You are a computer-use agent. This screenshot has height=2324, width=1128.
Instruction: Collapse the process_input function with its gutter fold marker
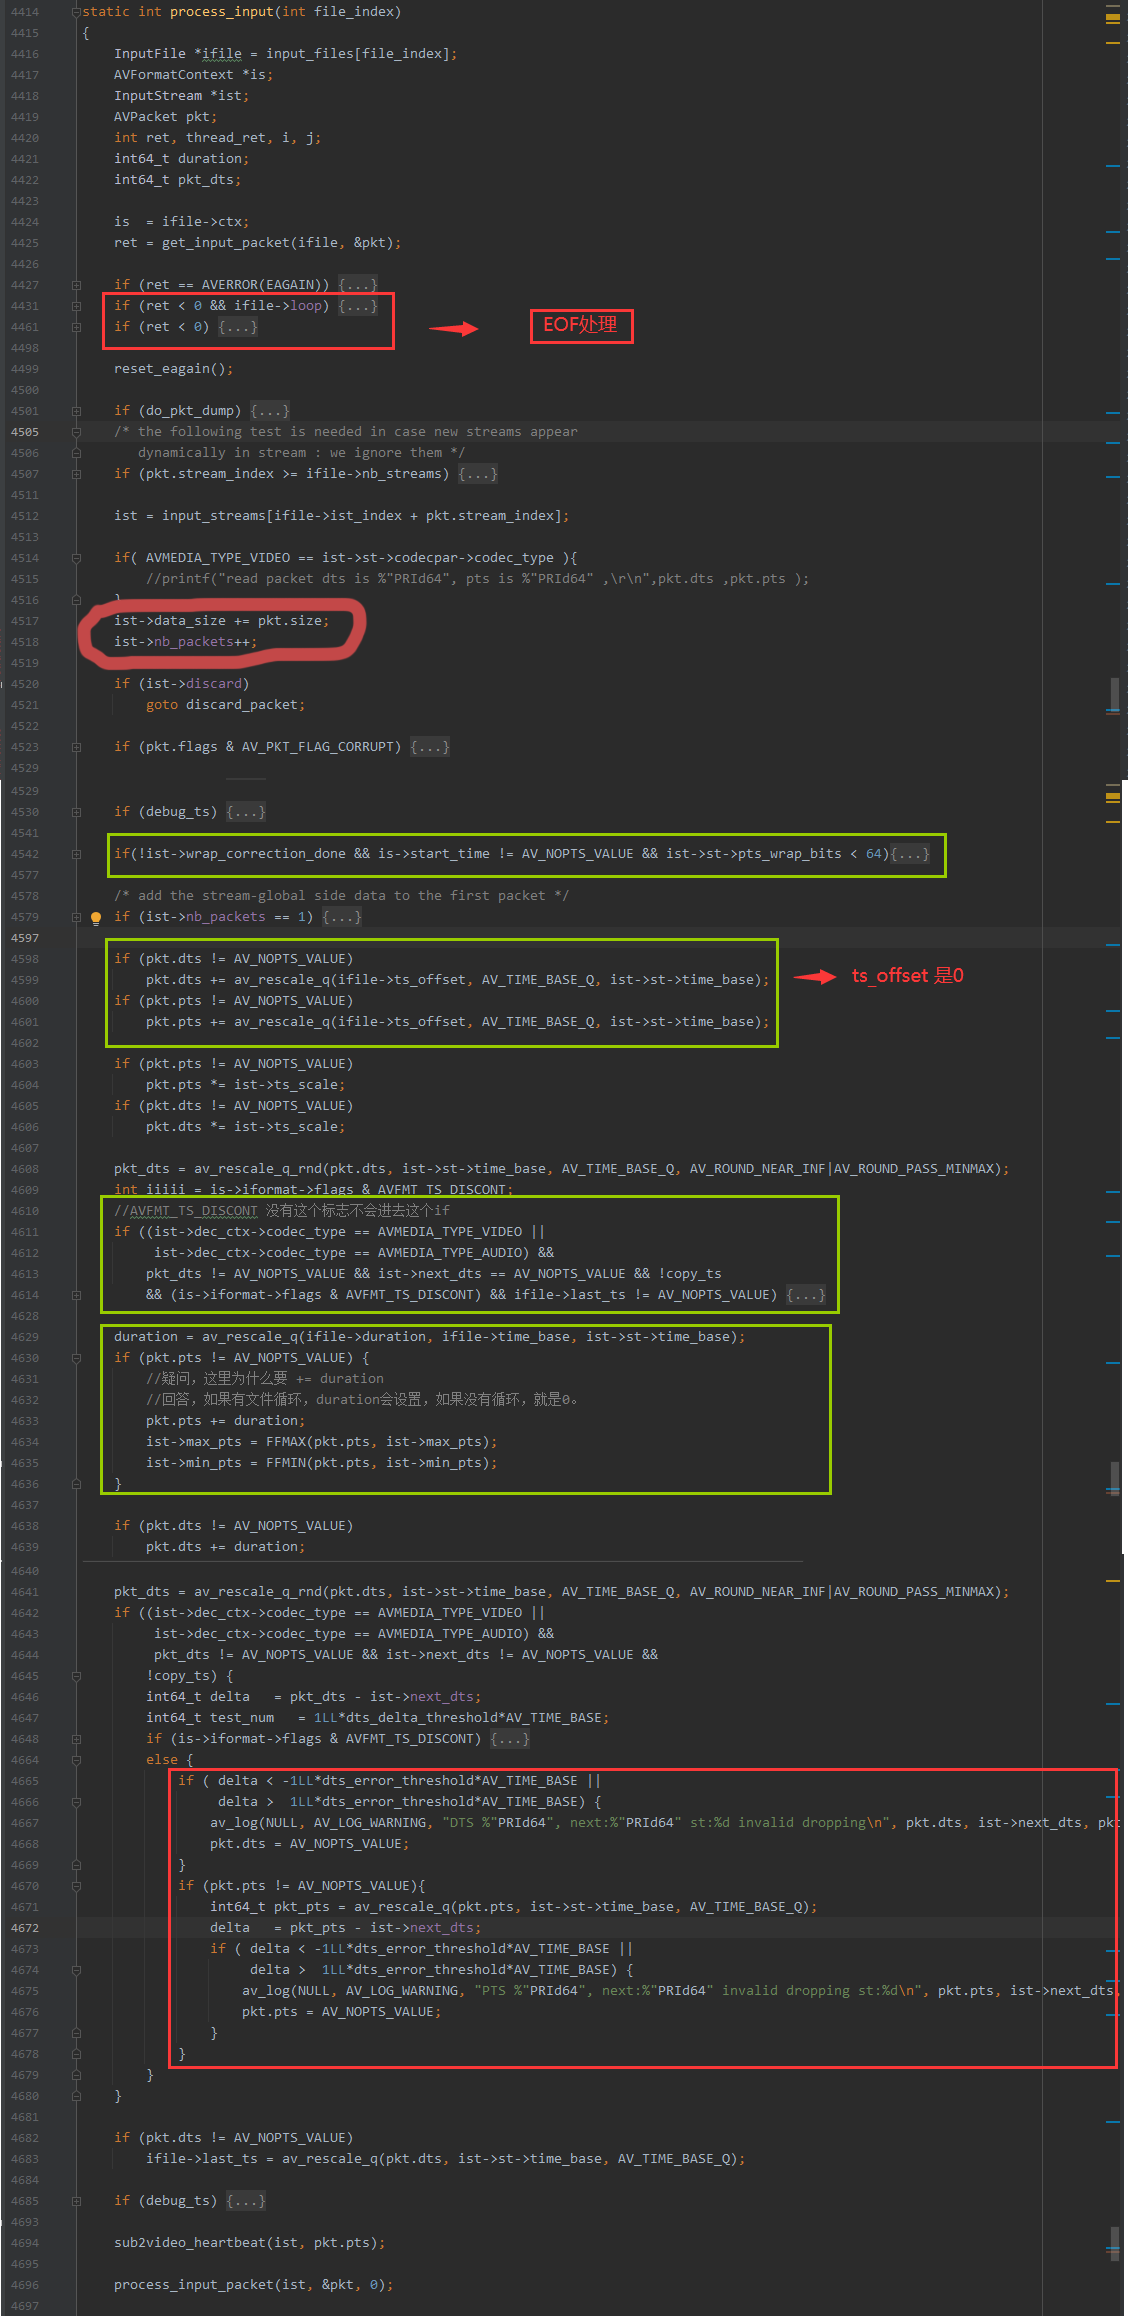tap(76, 12)
